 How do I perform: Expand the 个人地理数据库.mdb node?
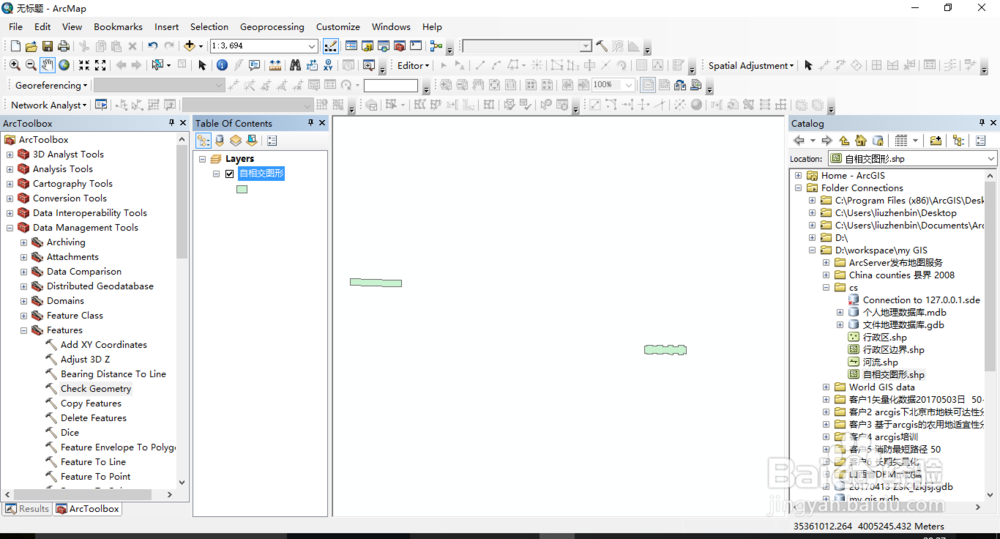(x=840, y=313)
